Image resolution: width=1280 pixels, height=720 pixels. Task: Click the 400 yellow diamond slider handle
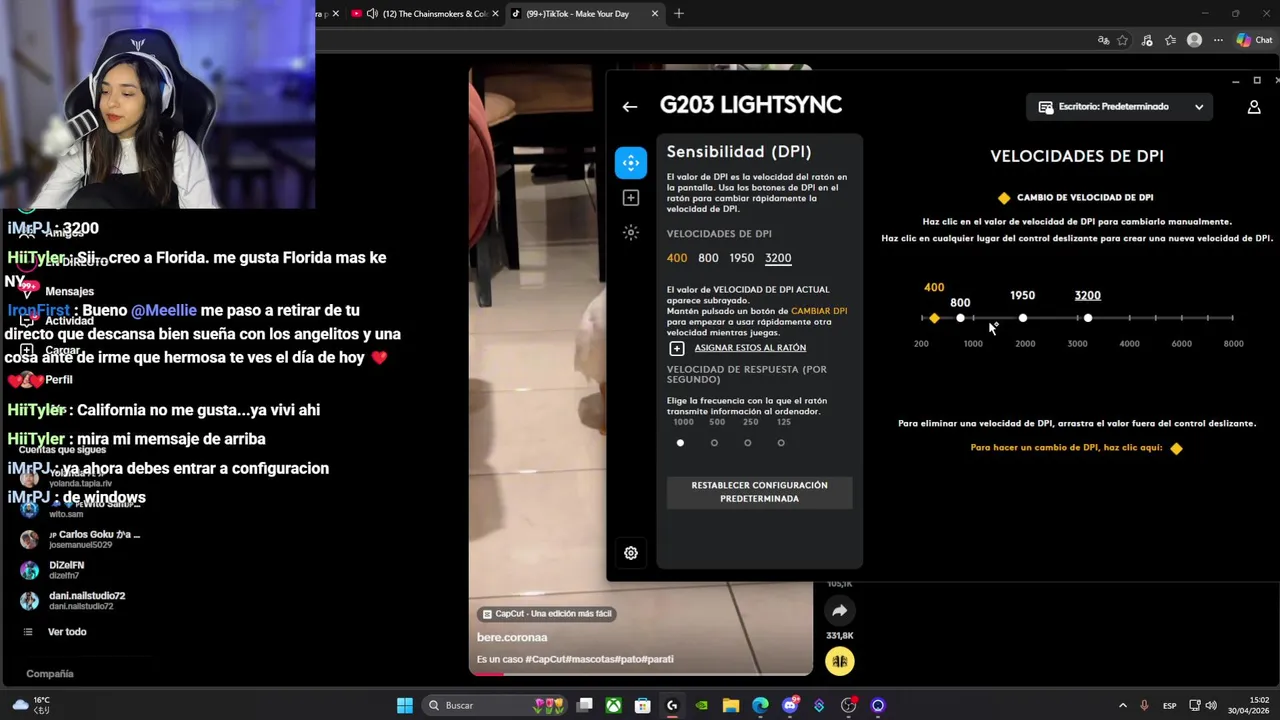[x=934, y=318]
